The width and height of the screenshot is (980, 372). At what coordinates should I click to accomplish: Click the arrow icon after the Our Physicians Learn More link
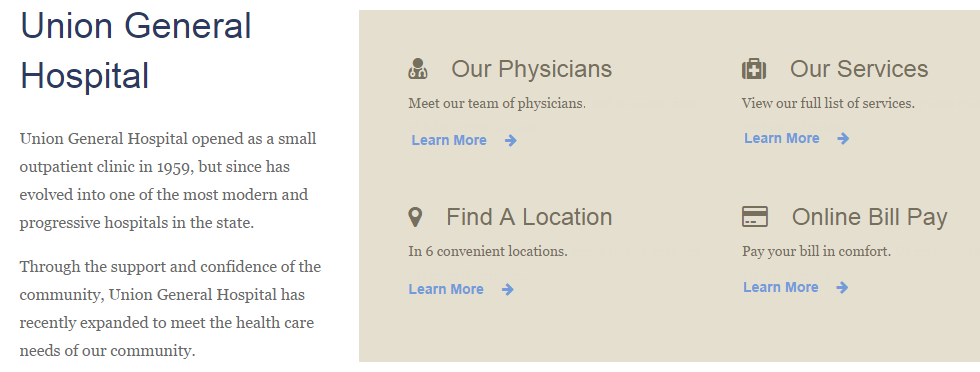point(511,141)
